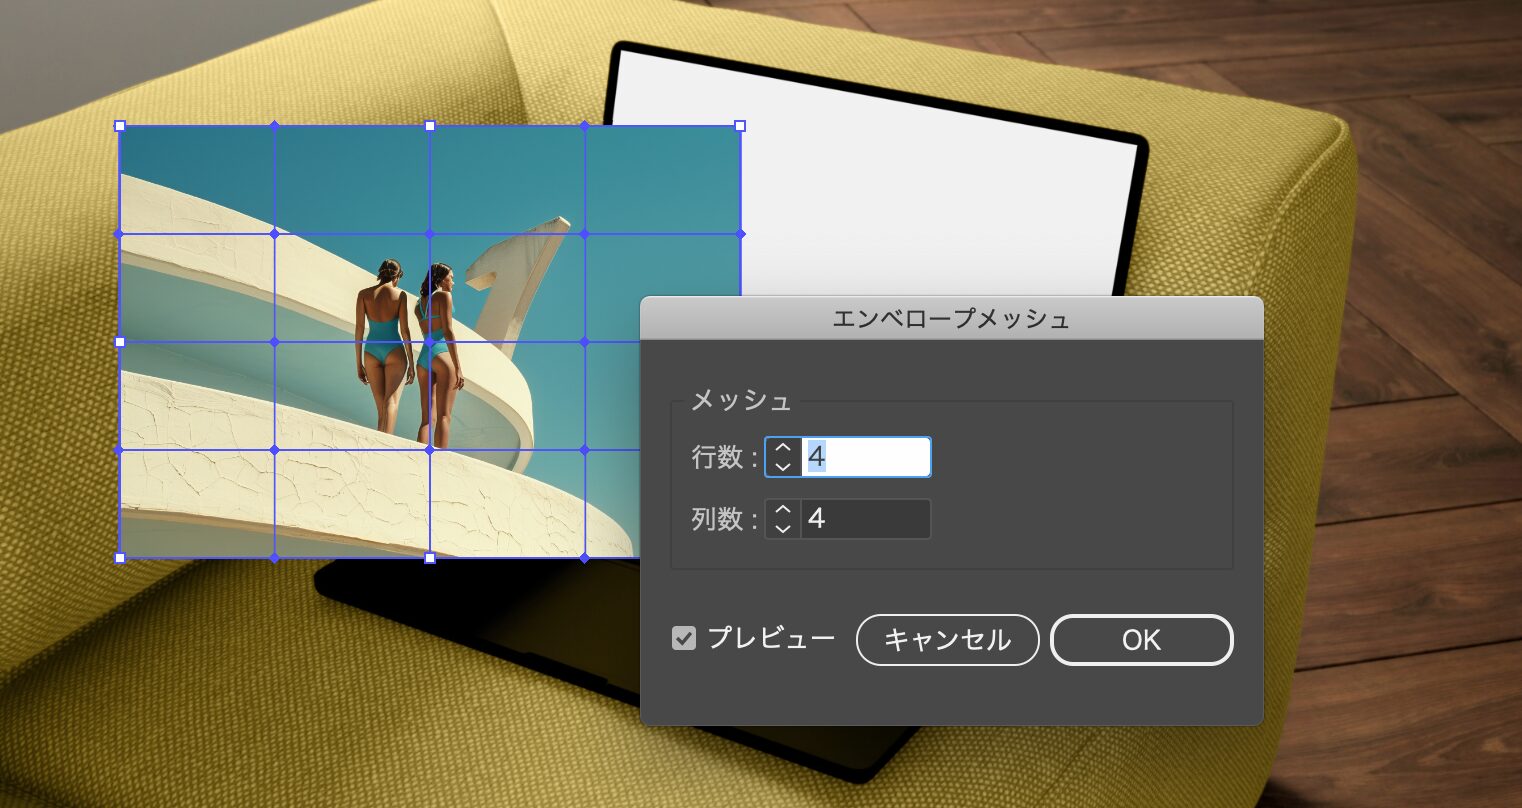1522x808 pixels.
Task: Decrease the 列数 value with down arrow
Action: [783, 528]
